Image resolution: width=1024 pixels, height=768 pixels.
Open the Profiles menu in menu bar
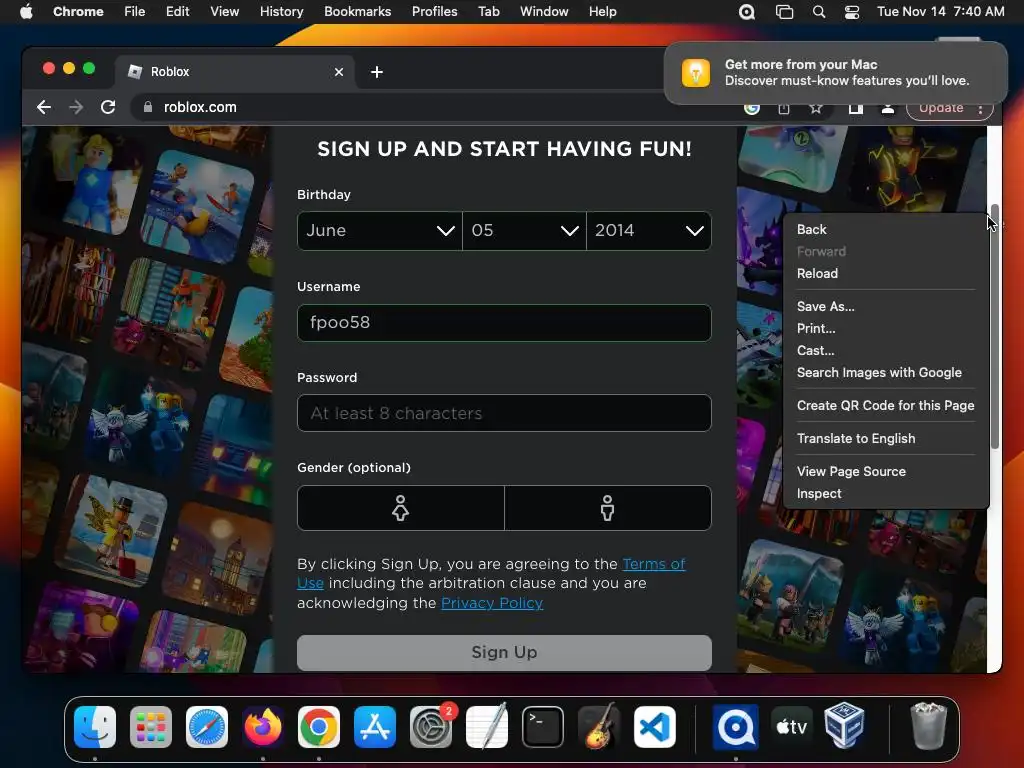[x=434, y=12]
